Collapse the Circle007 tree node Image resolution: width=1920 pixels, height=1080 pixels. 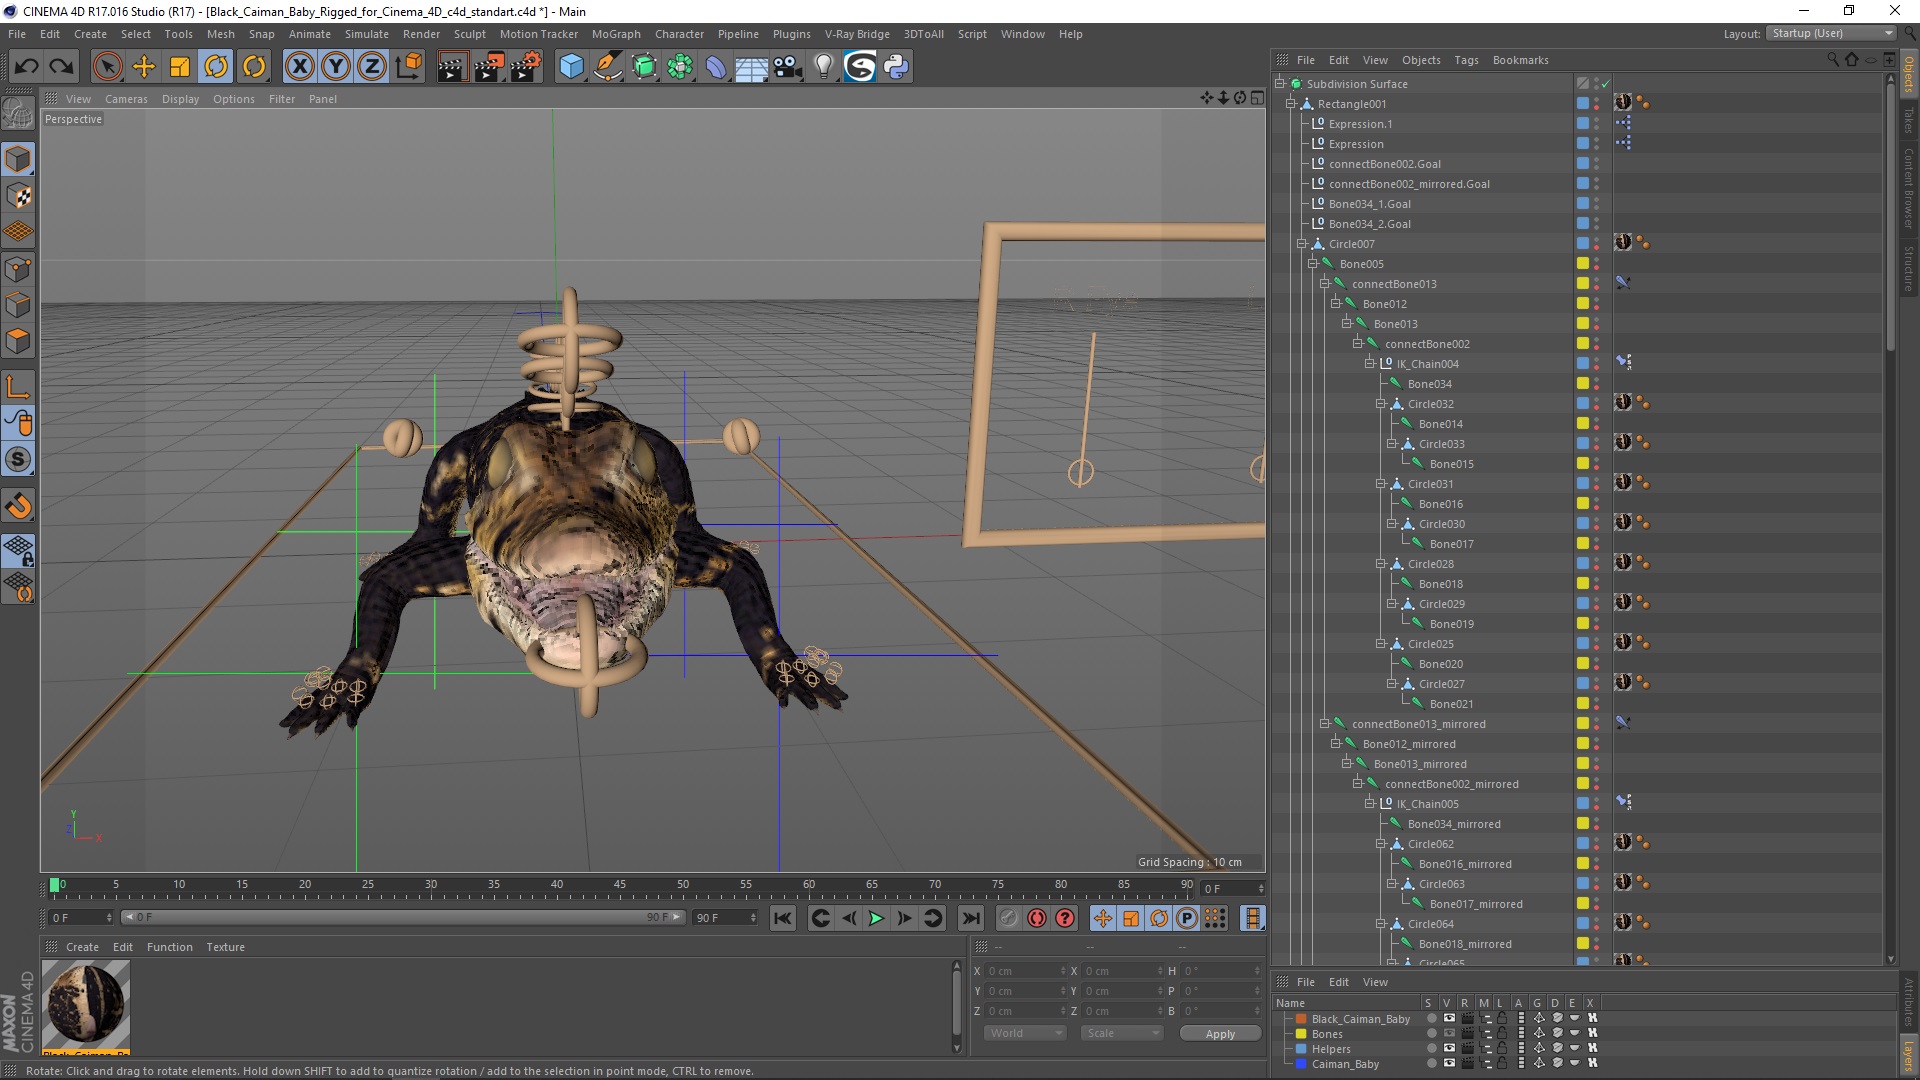[x=1302, y=244]
